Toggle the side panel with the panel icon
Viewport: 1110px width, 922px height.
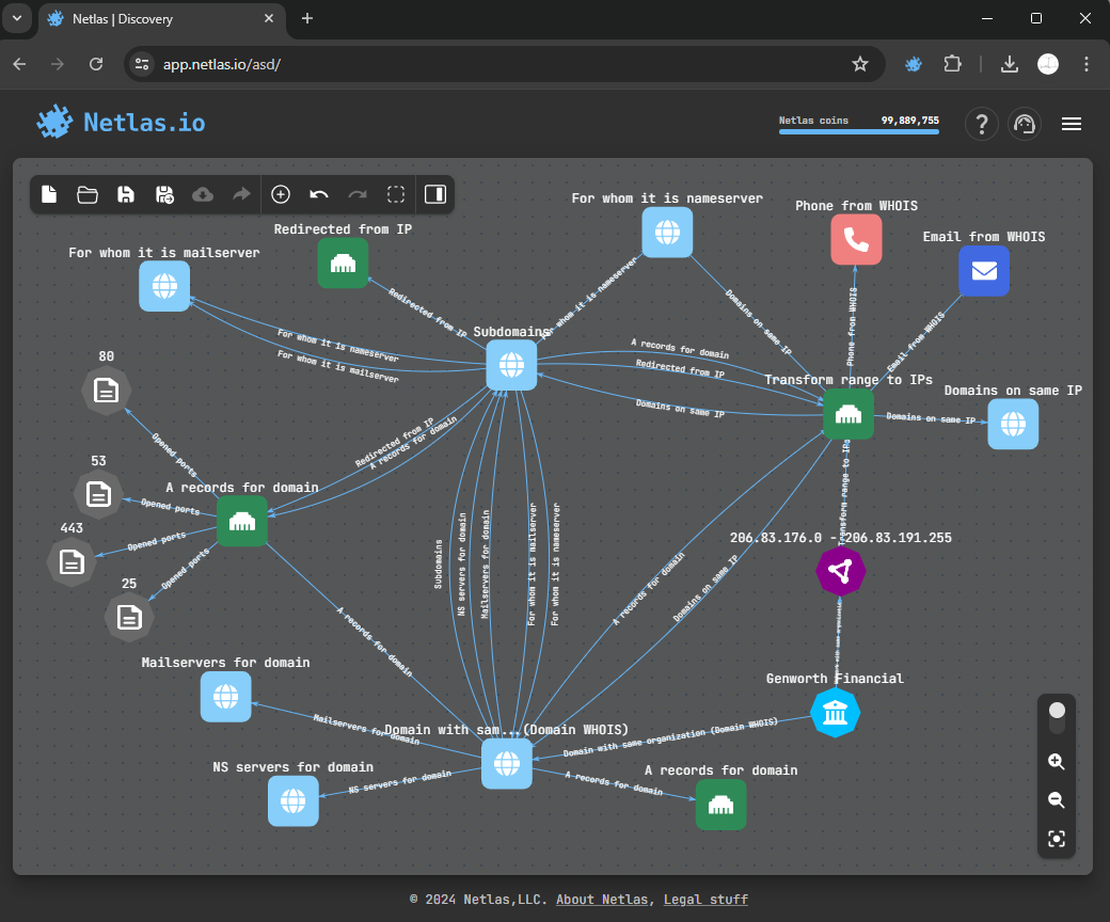(434, 194)
